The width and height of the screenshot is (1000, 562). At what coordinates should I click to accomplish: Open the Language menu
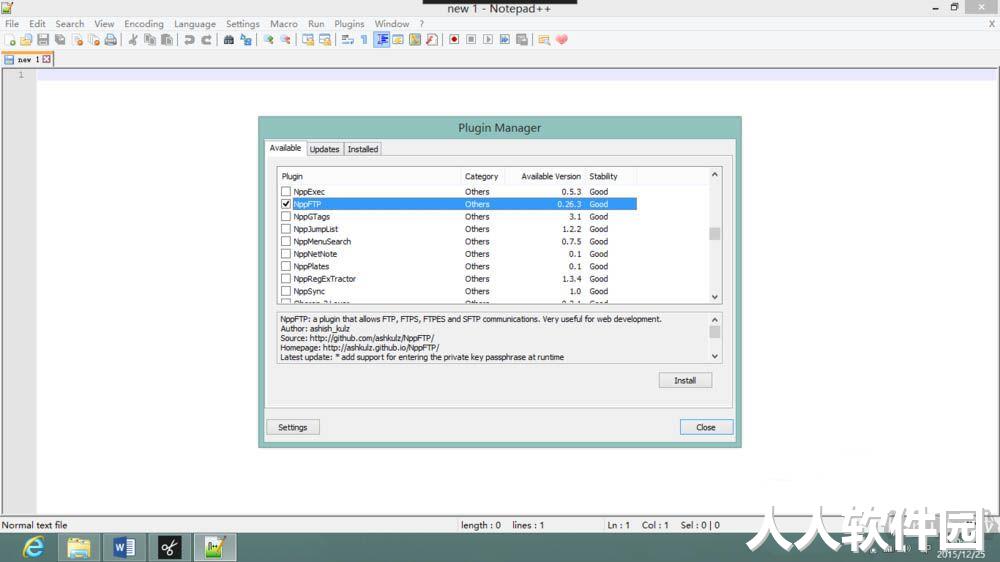195,24
